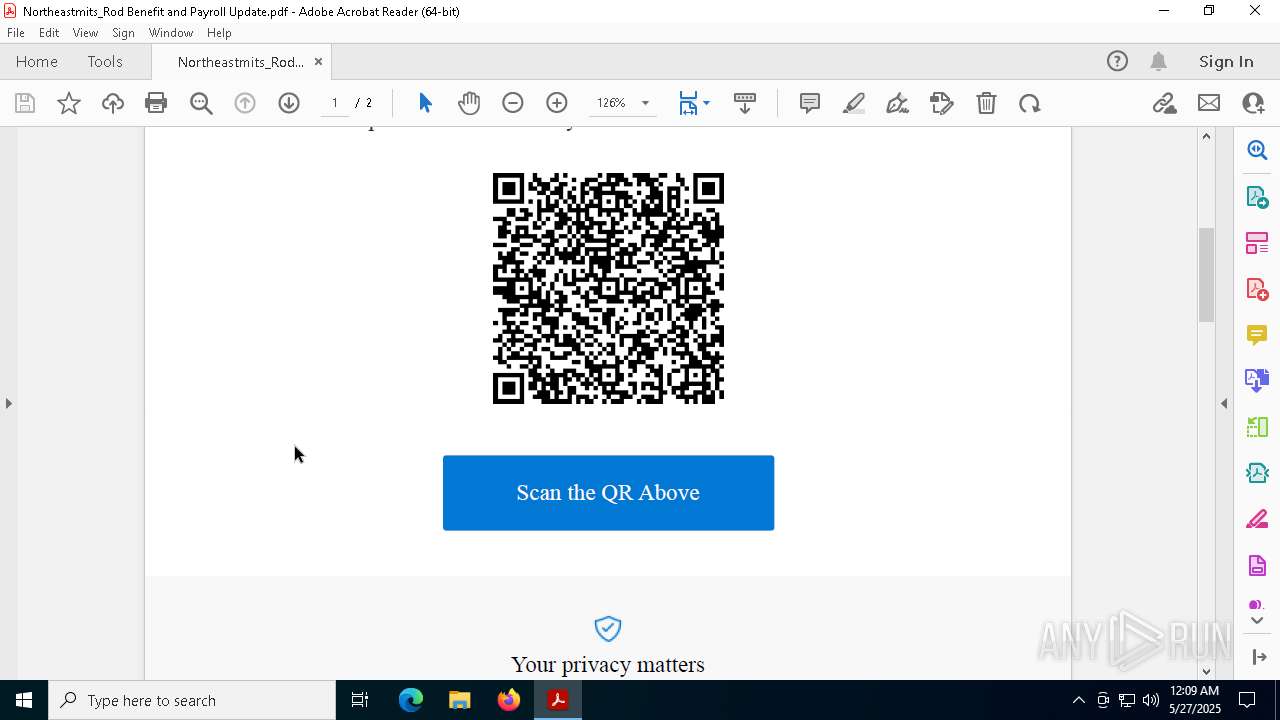The image size is (1280, 720).
Task: Open the Help menu
Action: click(219, 33)
